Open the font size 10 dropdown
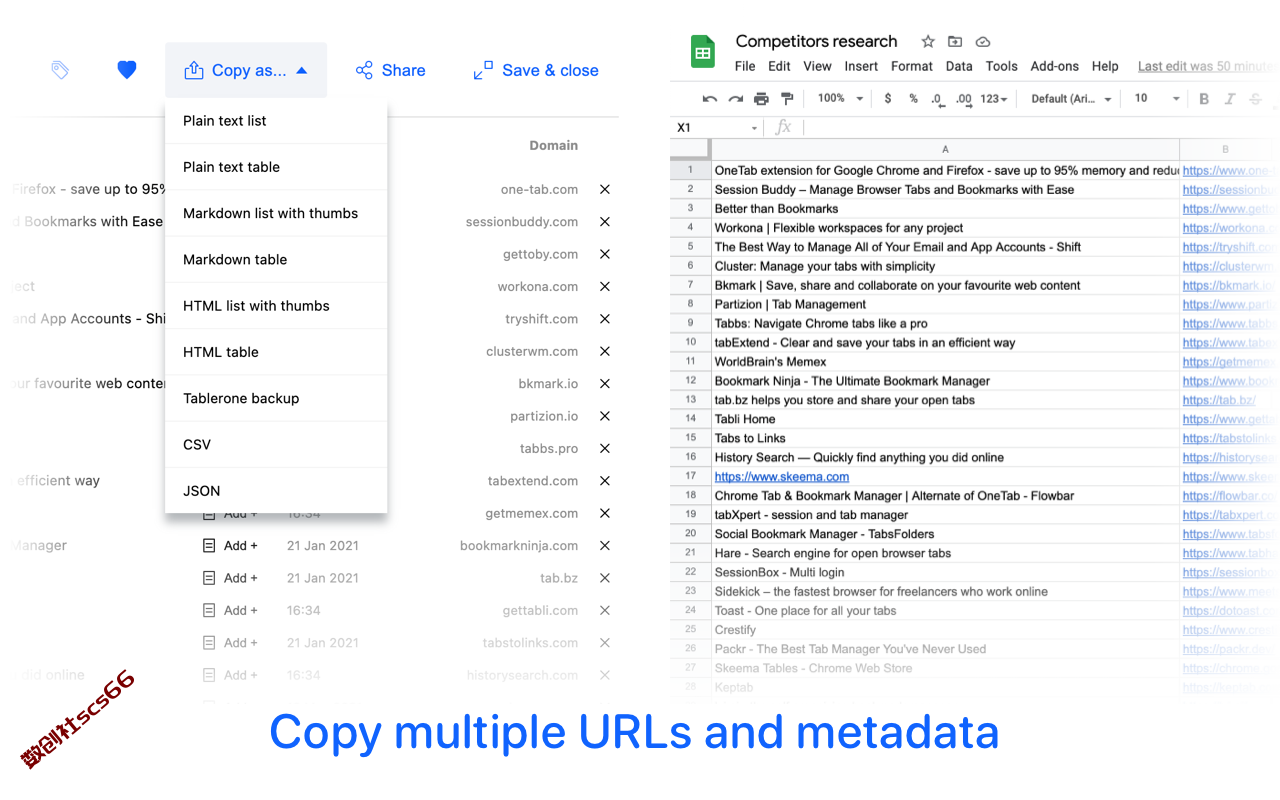Image resolution: width=1280 pixels, height=800 pixels. [x=1155, y=99]
